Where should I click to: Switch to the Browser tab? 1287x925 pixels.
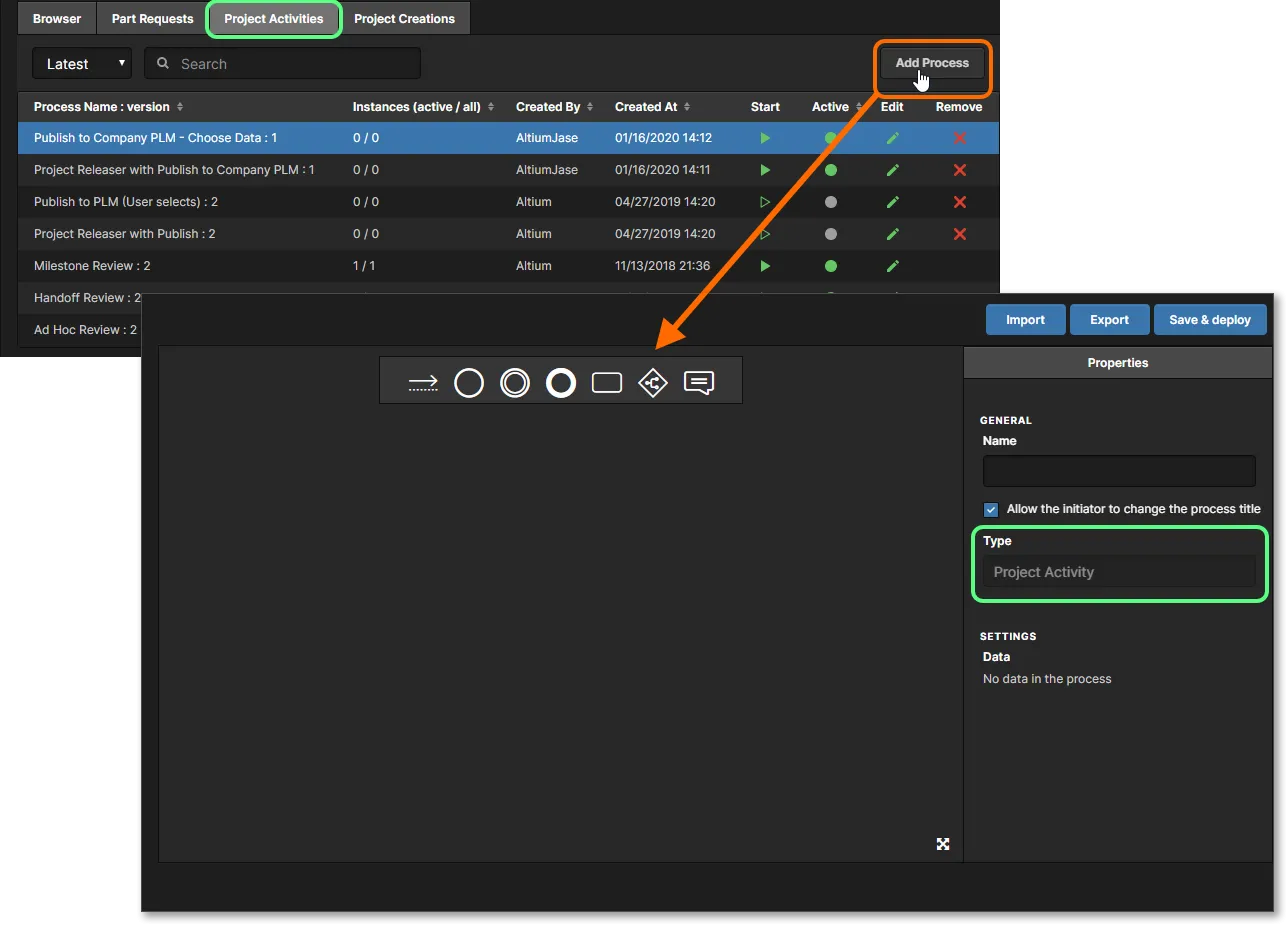[57, 19]
